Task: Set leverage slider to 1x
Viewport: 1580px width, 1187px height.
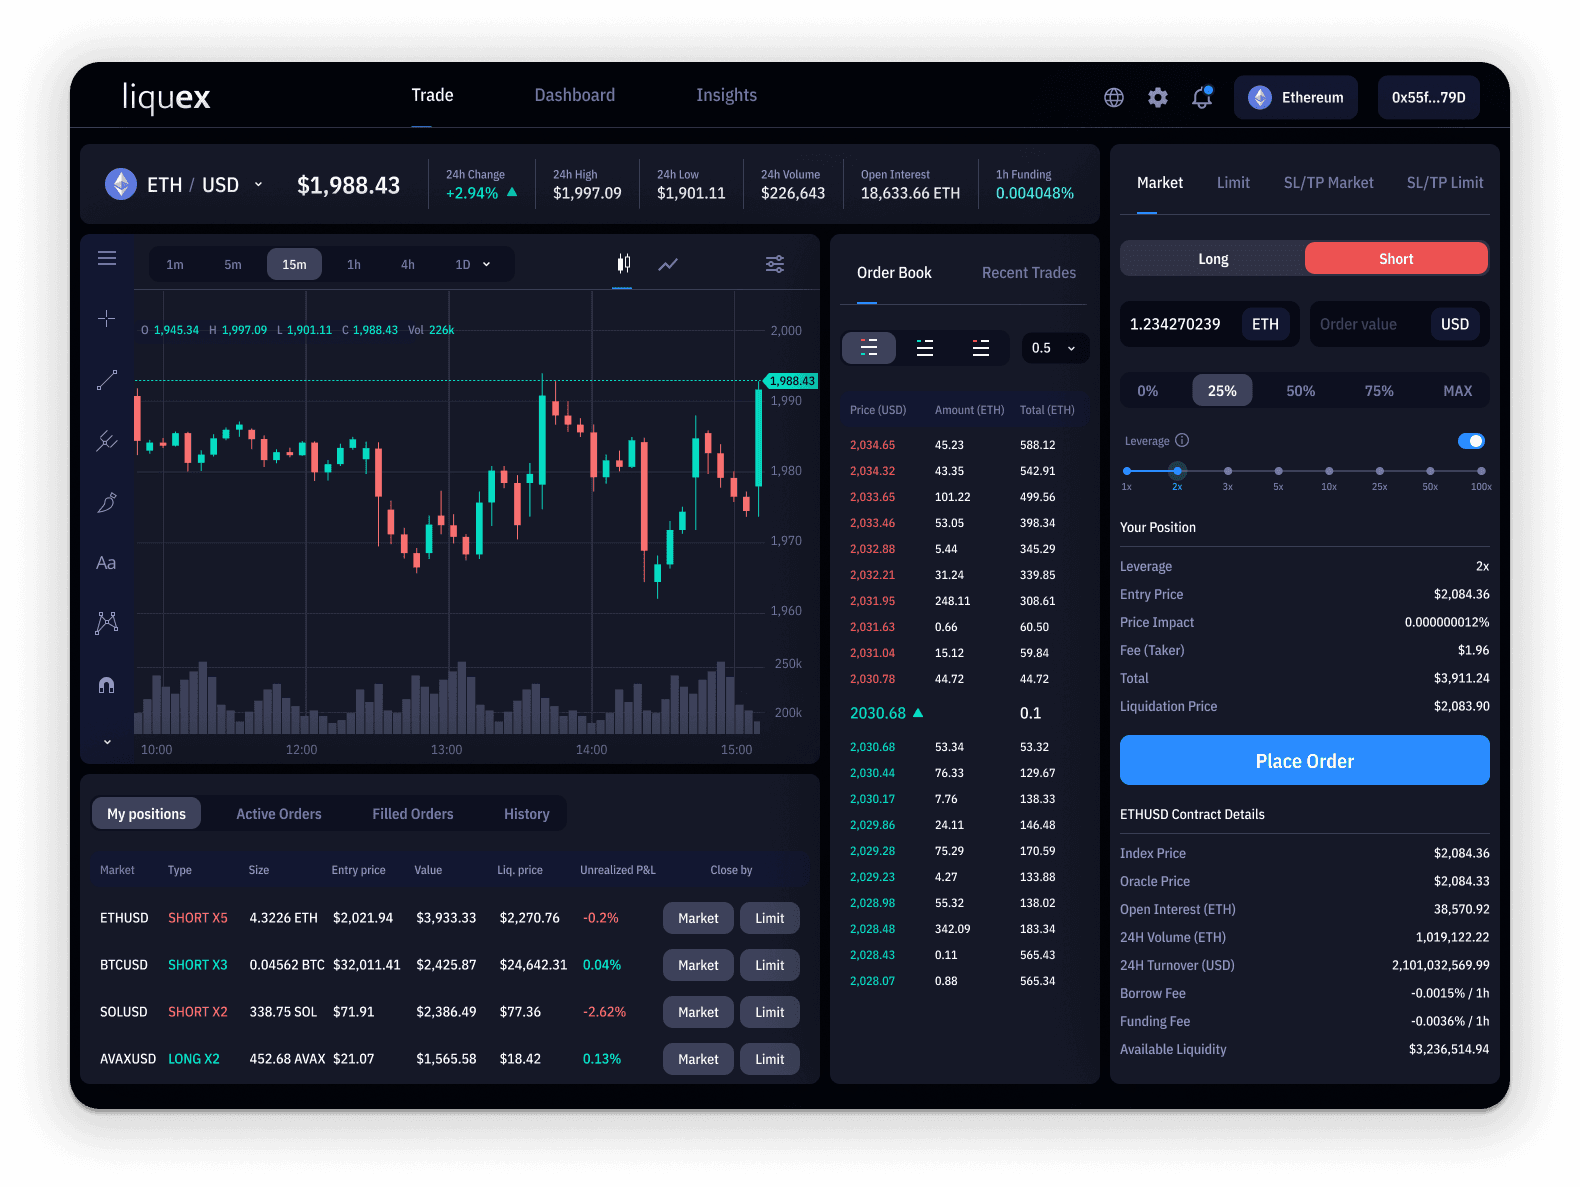Action: point(1127,471)
